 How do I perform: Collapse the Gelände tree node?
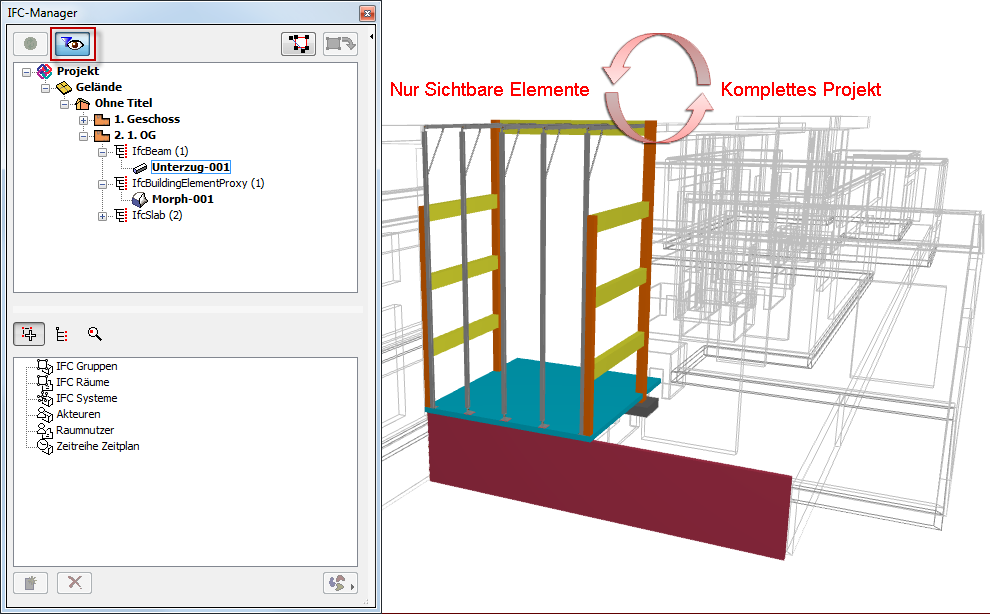click(x=45, y=88)
